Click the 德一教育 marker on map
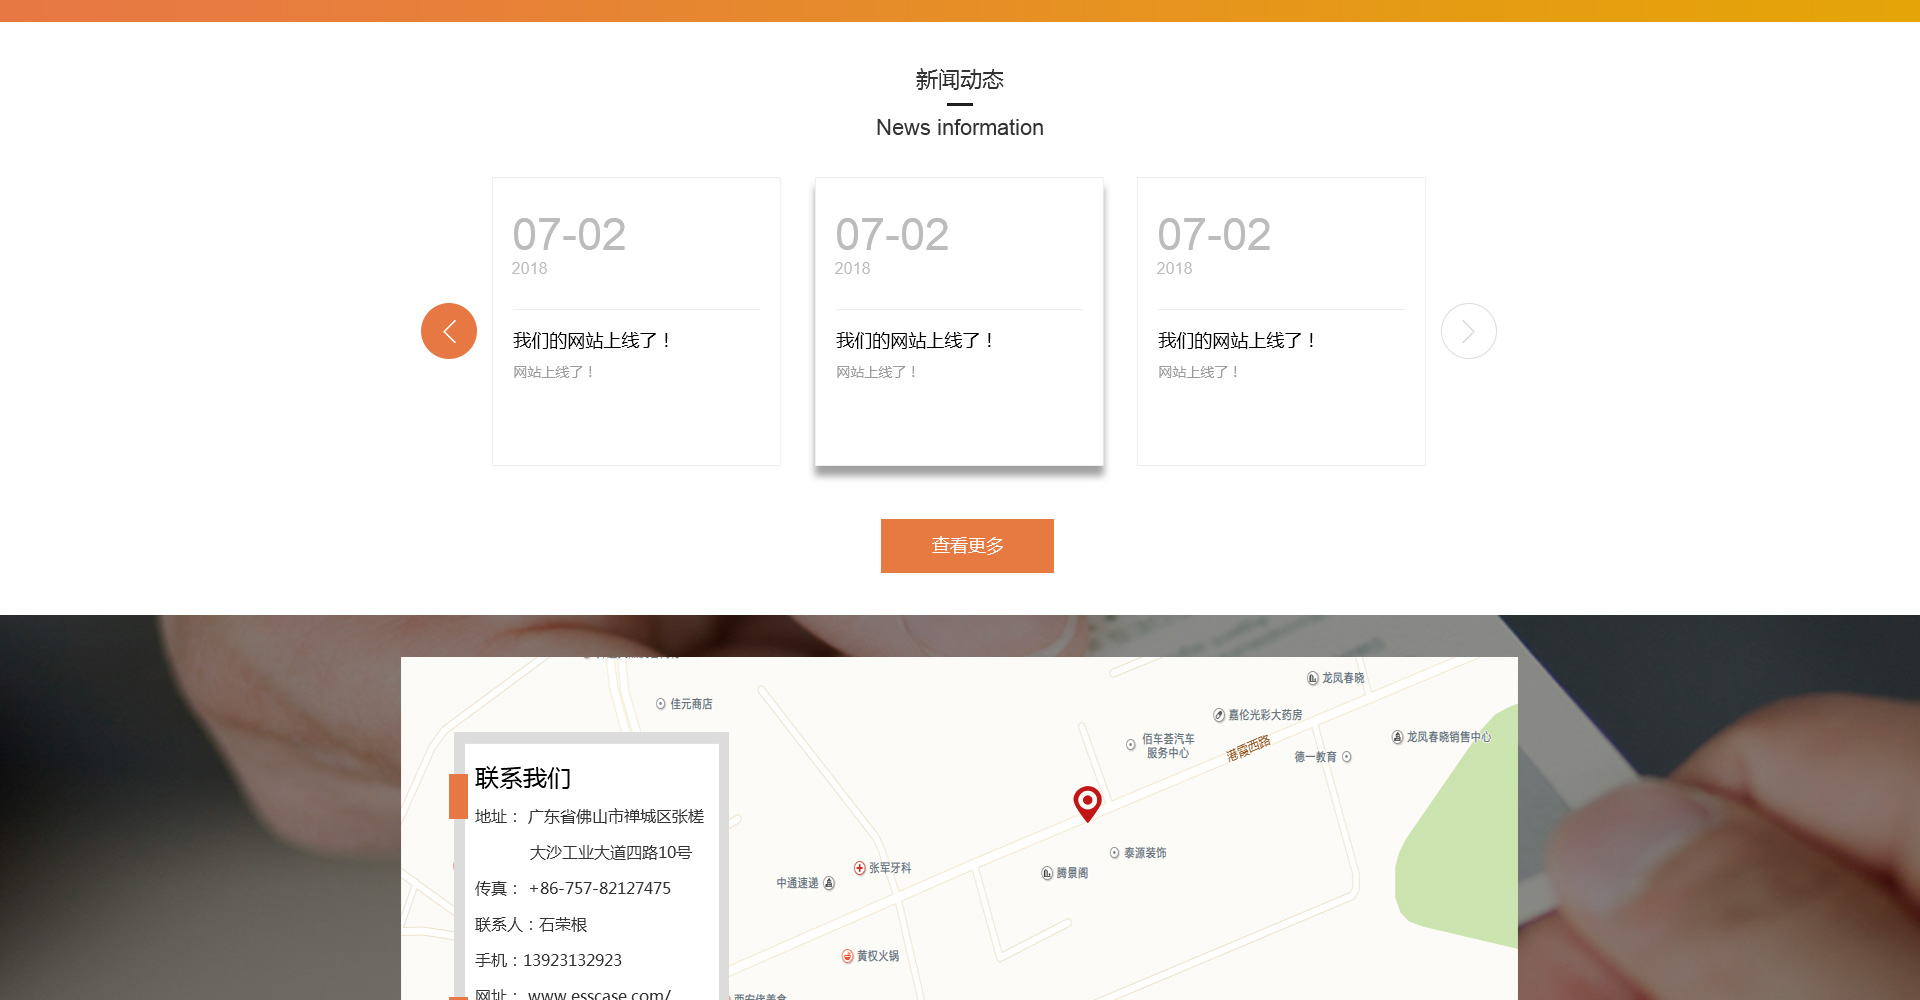The height and width of the screenshot is (1000, 1920). click(x=1347, y=757)
